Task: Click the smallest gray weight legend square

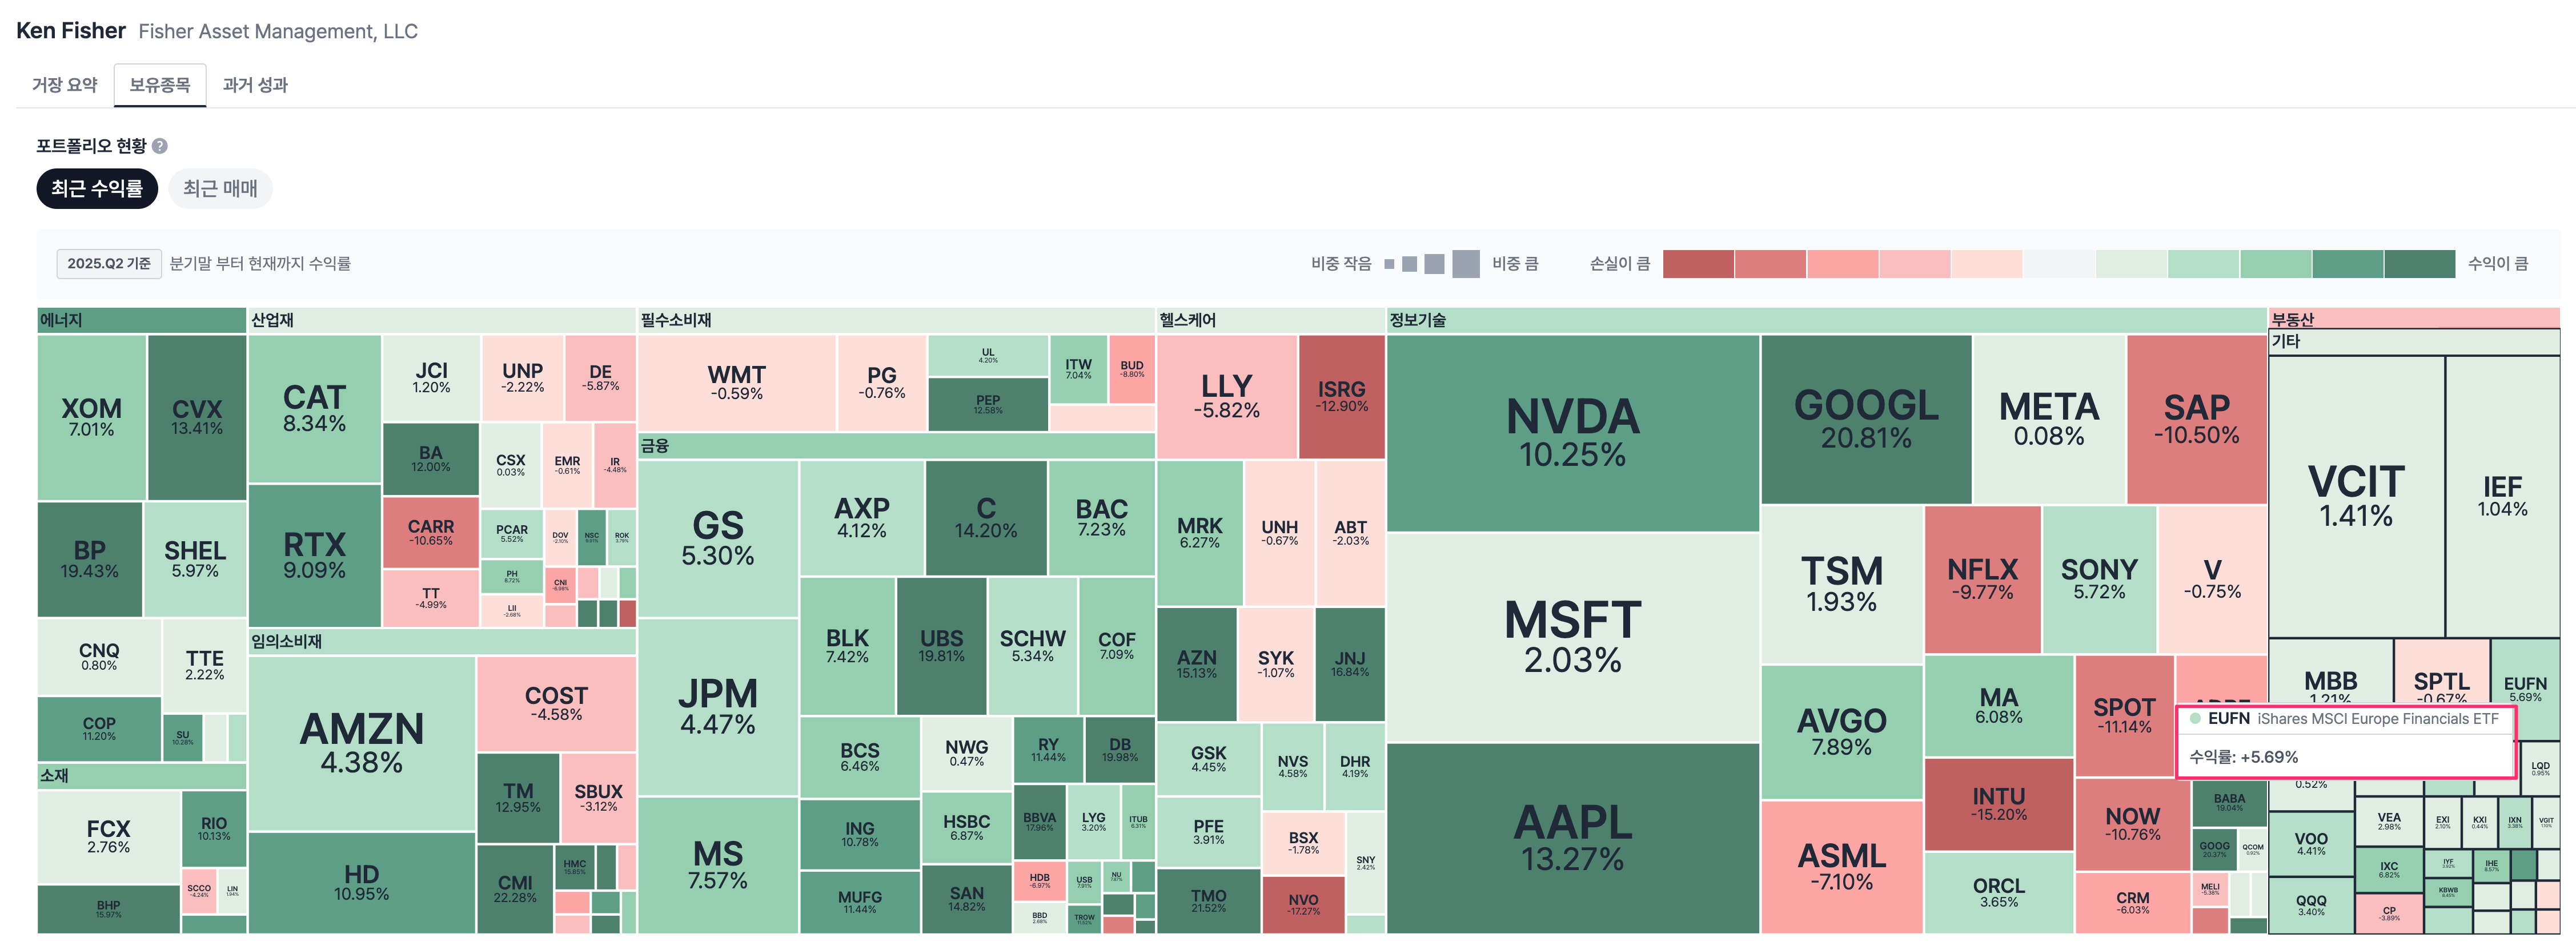Action: (x=1389, y=264)
